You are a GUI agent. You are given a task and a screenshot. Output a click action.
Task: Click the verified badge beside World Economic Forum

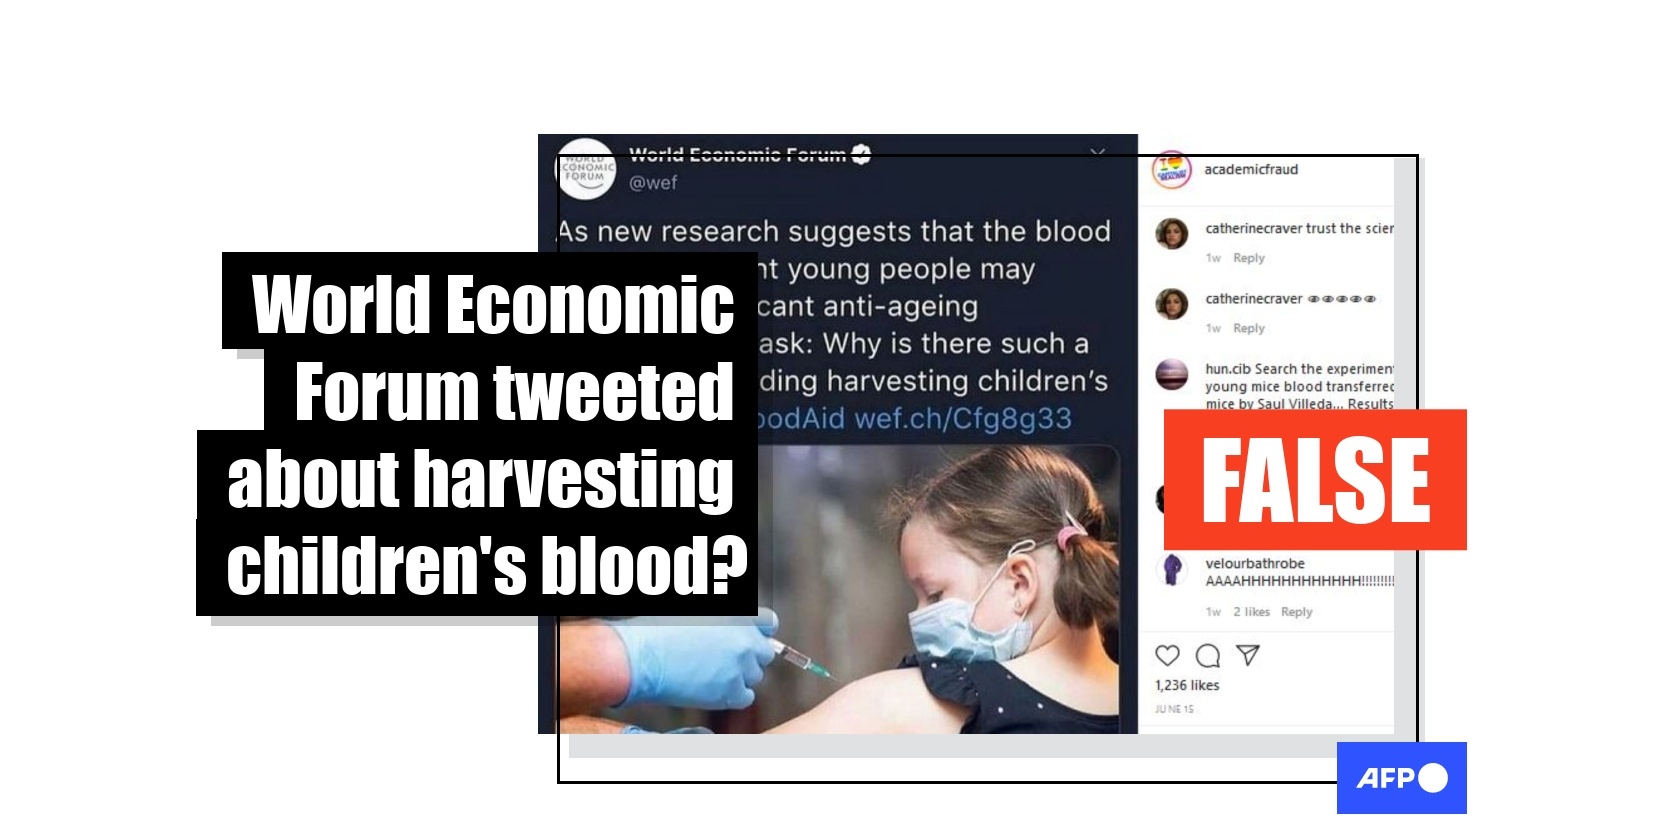(x=861, y=154)
